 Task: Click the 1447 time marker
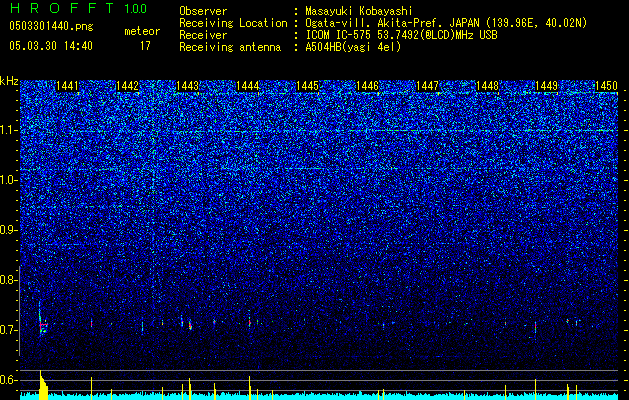click(x=428, y=86)
